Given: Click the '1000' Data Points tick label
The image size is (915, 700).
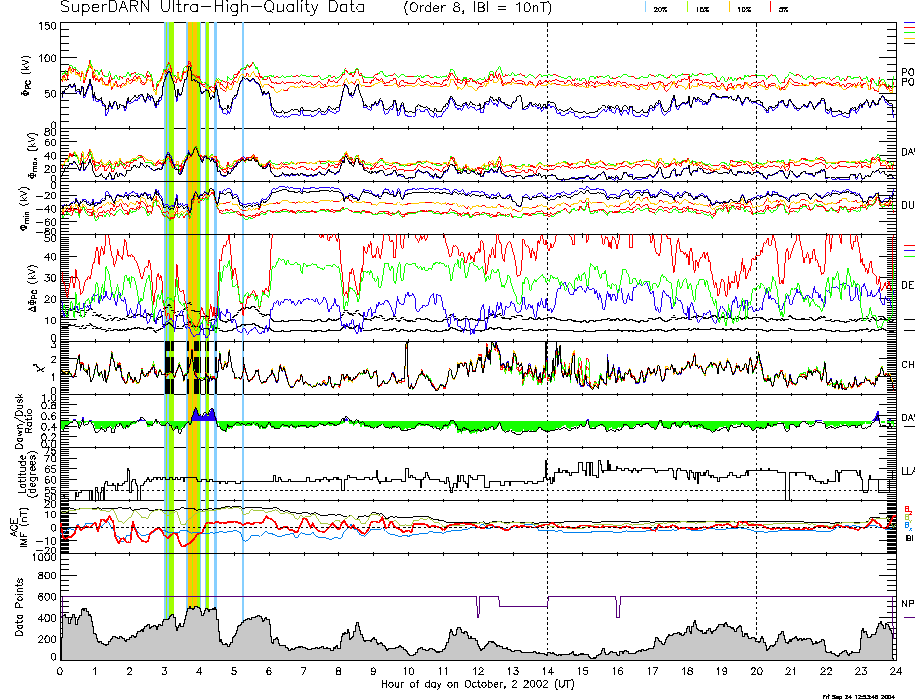Looking at the screenshot, I should (44, 558).
